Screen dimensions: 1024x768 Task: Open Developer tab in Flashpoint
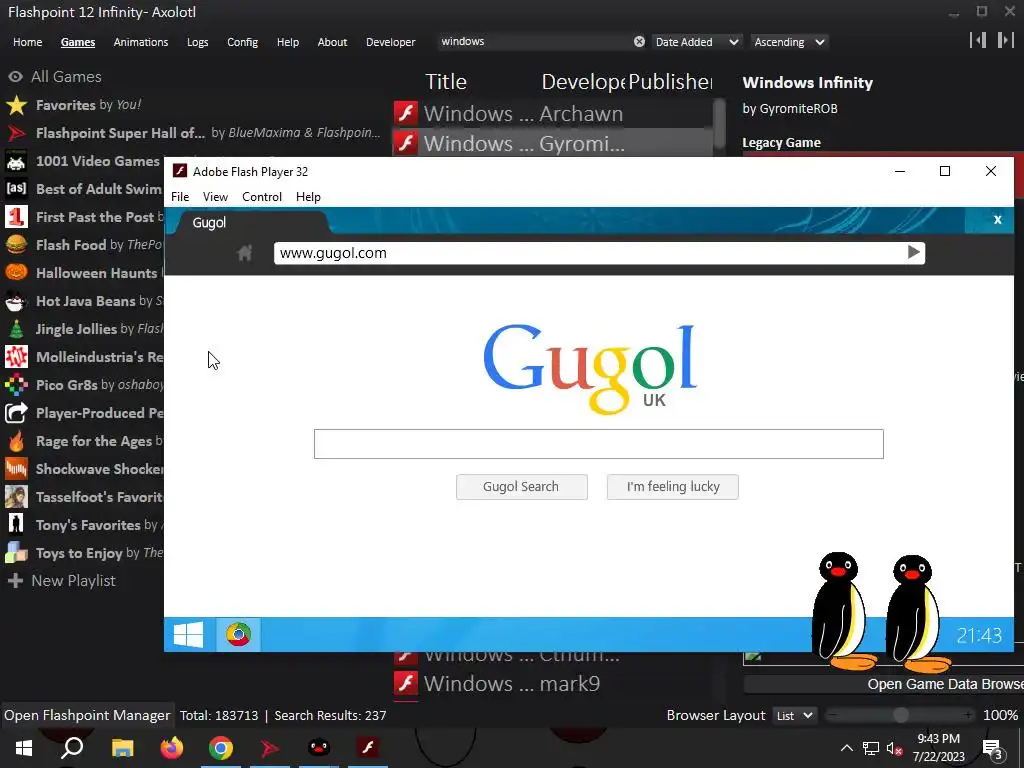coord(391,42)
